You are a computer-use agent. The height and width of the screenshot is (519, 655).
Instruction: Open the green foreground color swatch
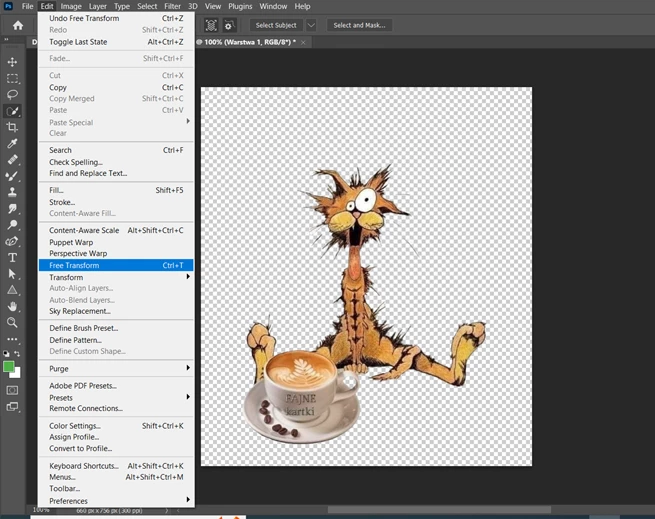tap(8, 366)
